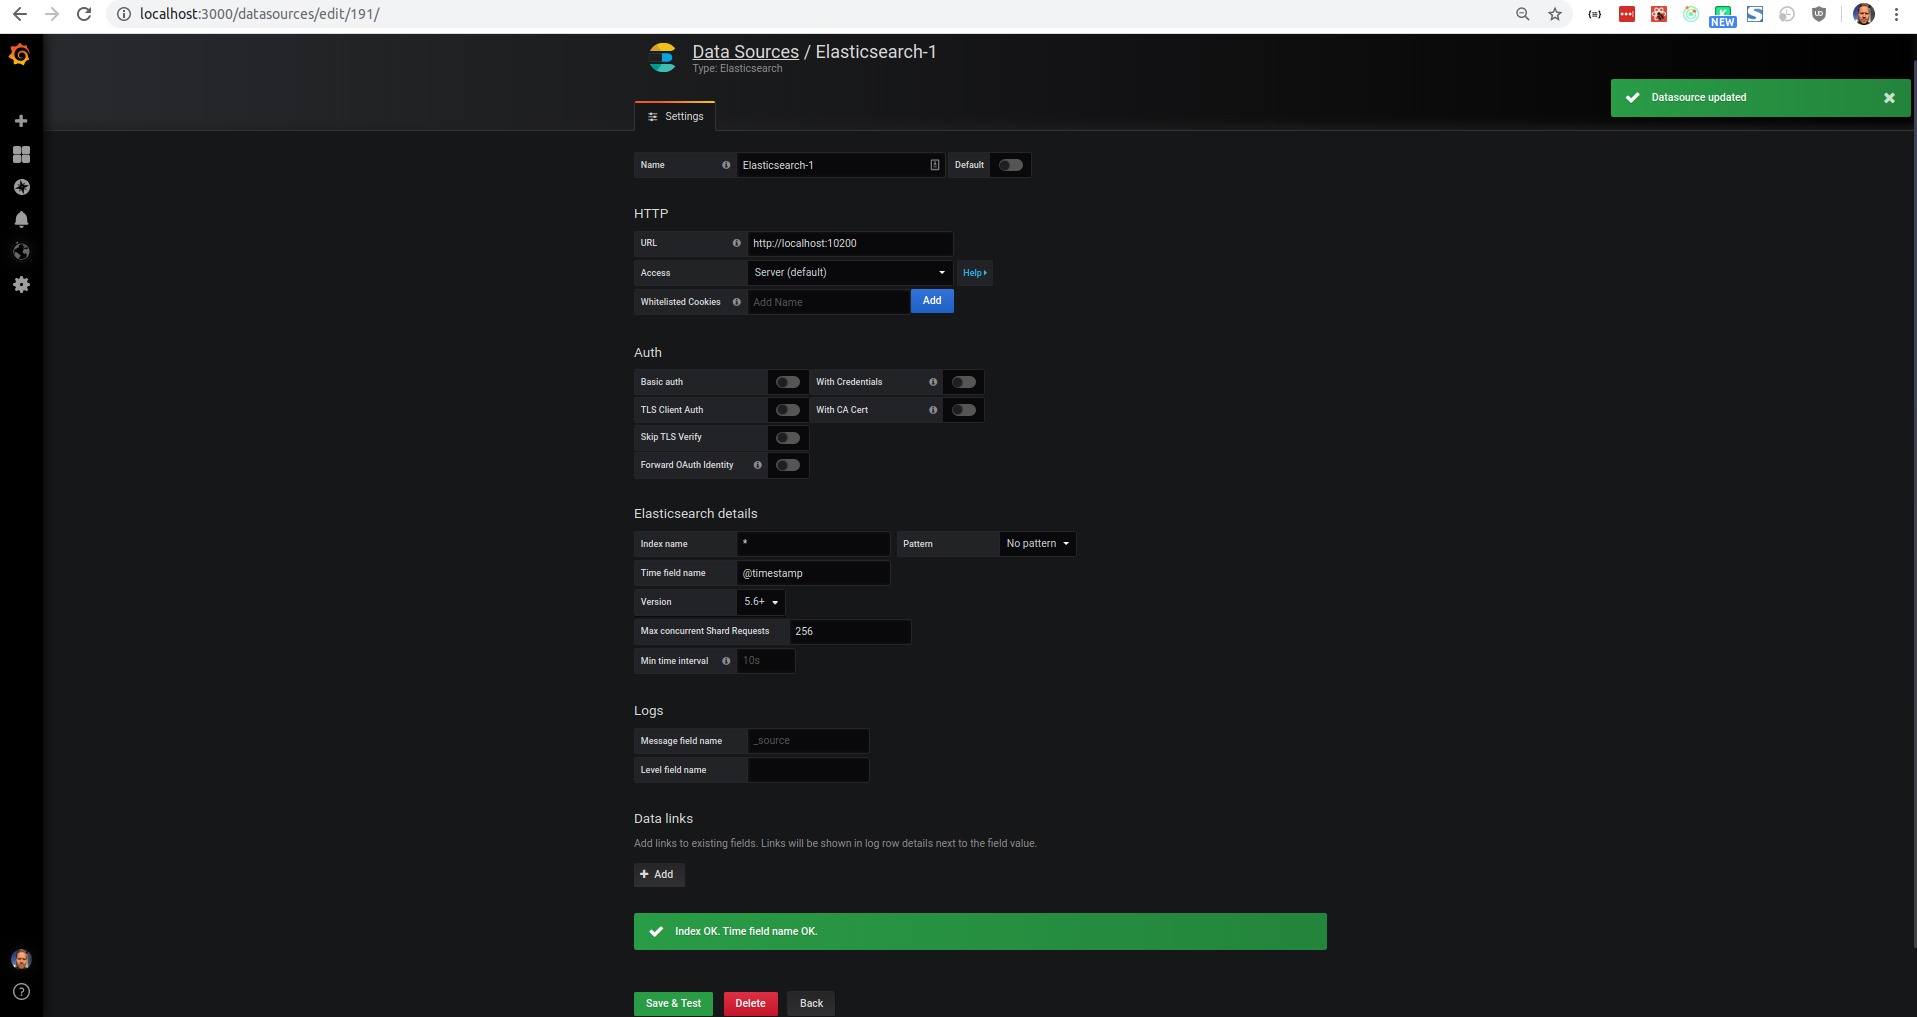Click inside the URL input field

(x=849, y=243)
